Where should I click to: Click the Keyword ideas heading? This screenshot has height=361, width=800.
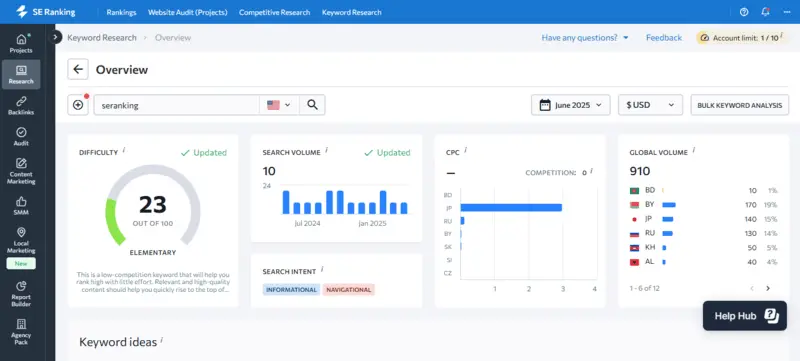[118, 342]
